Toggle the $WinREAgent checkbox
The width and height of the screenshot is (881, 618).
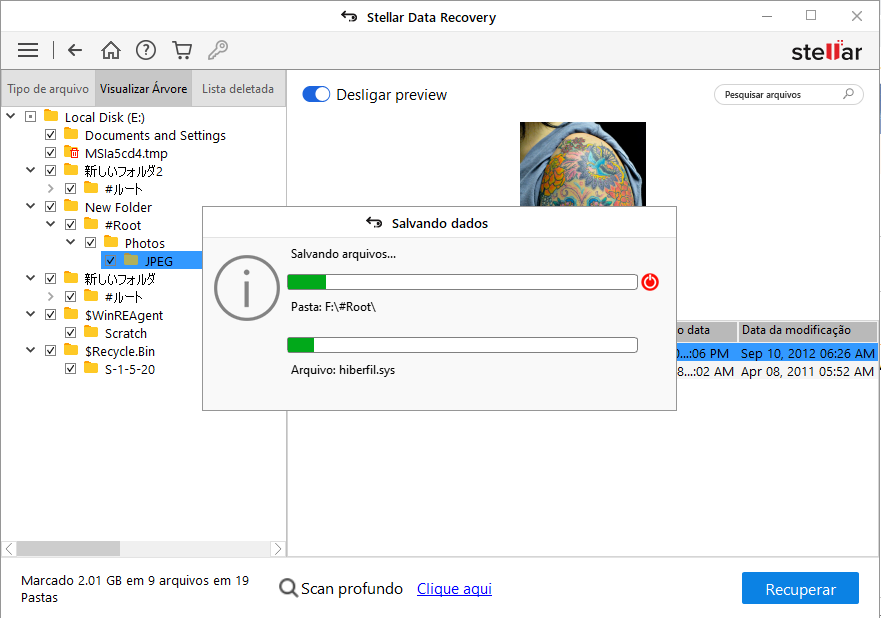point(51,315)
